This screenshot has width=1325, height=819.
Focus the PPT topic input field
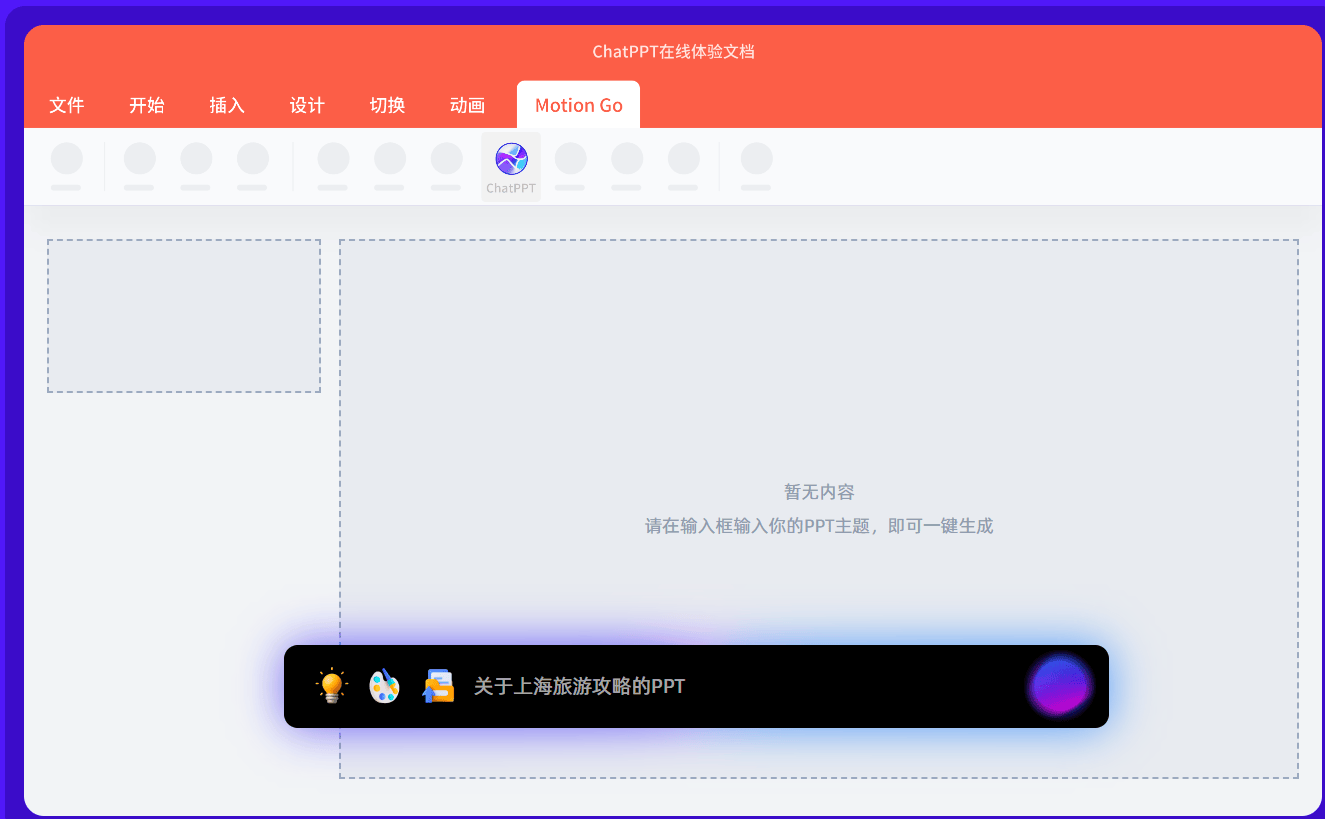740,686
